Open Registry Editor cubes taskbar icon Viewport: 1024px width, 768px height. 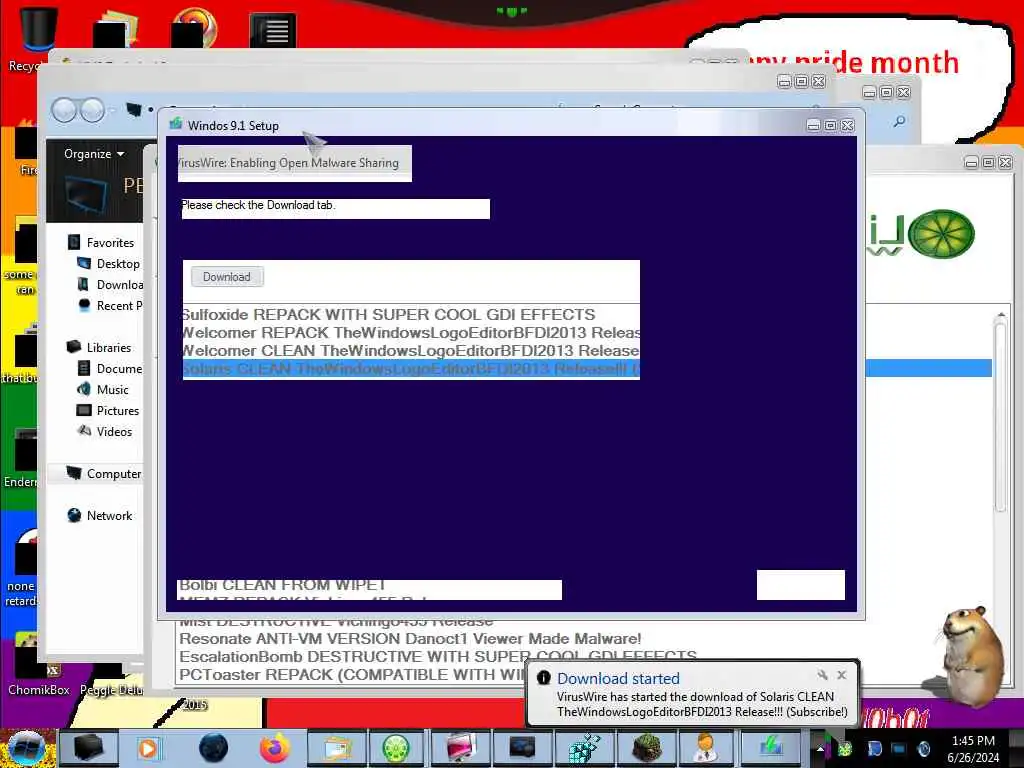coord(583,748)
